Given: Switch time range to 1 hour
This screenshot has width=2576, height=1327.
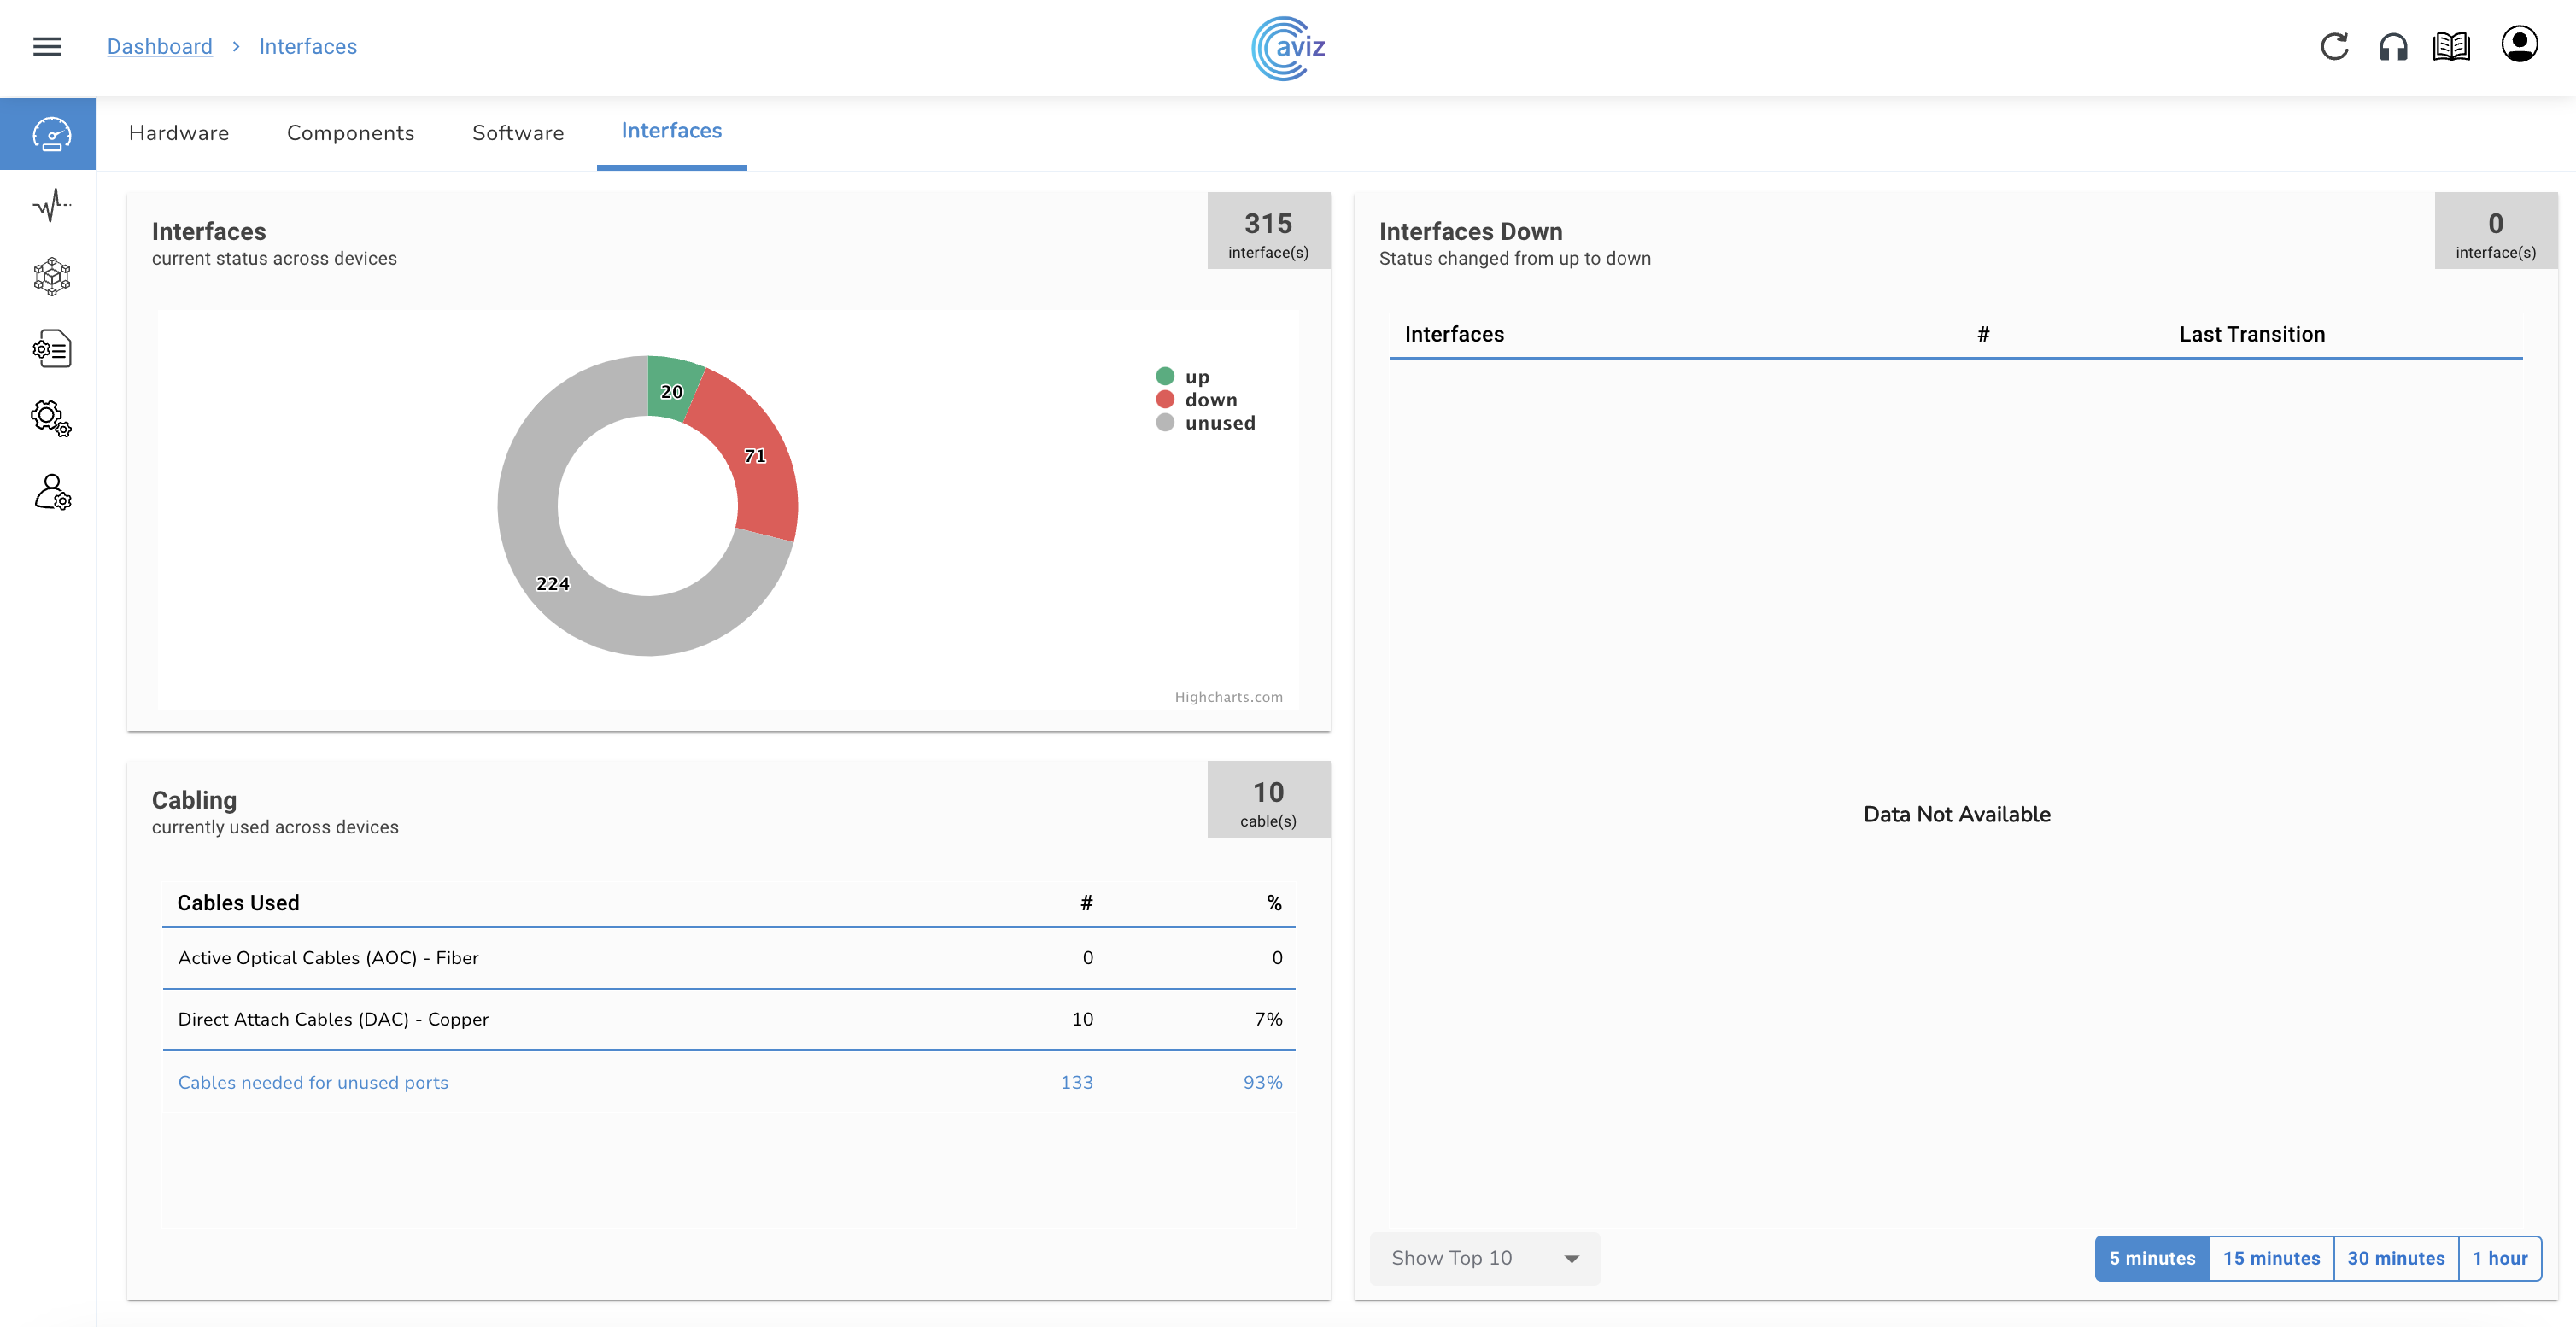Looking at the screenshot, I should (x=2499, y=1258).
